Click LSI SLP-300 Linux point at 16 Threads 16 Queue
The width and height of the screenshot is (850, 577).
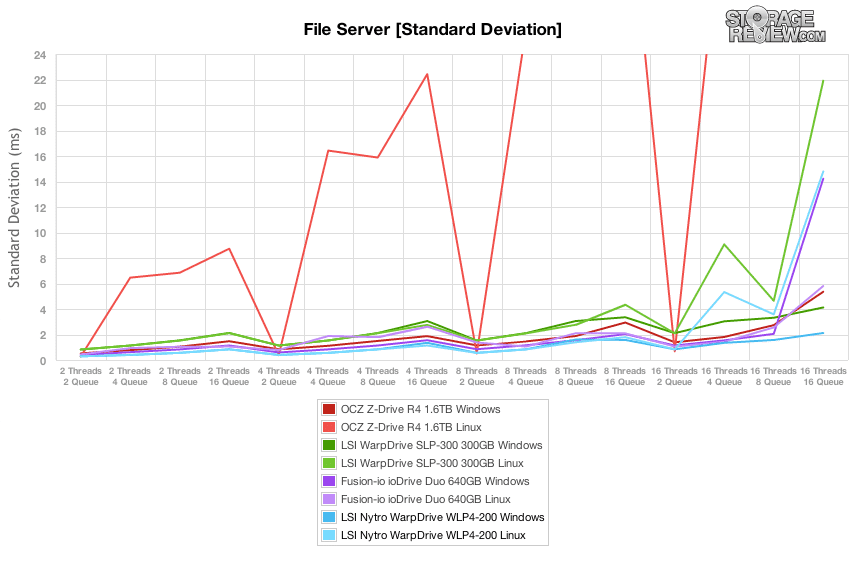pyautogui.click(x=823, y=81)
